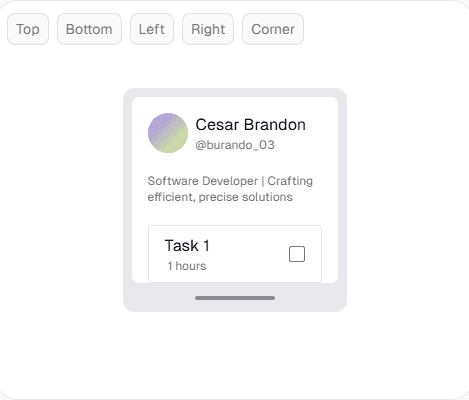Click the Cesar Brandon name heading
469x400 pixels.
click(x=250, y=125)
